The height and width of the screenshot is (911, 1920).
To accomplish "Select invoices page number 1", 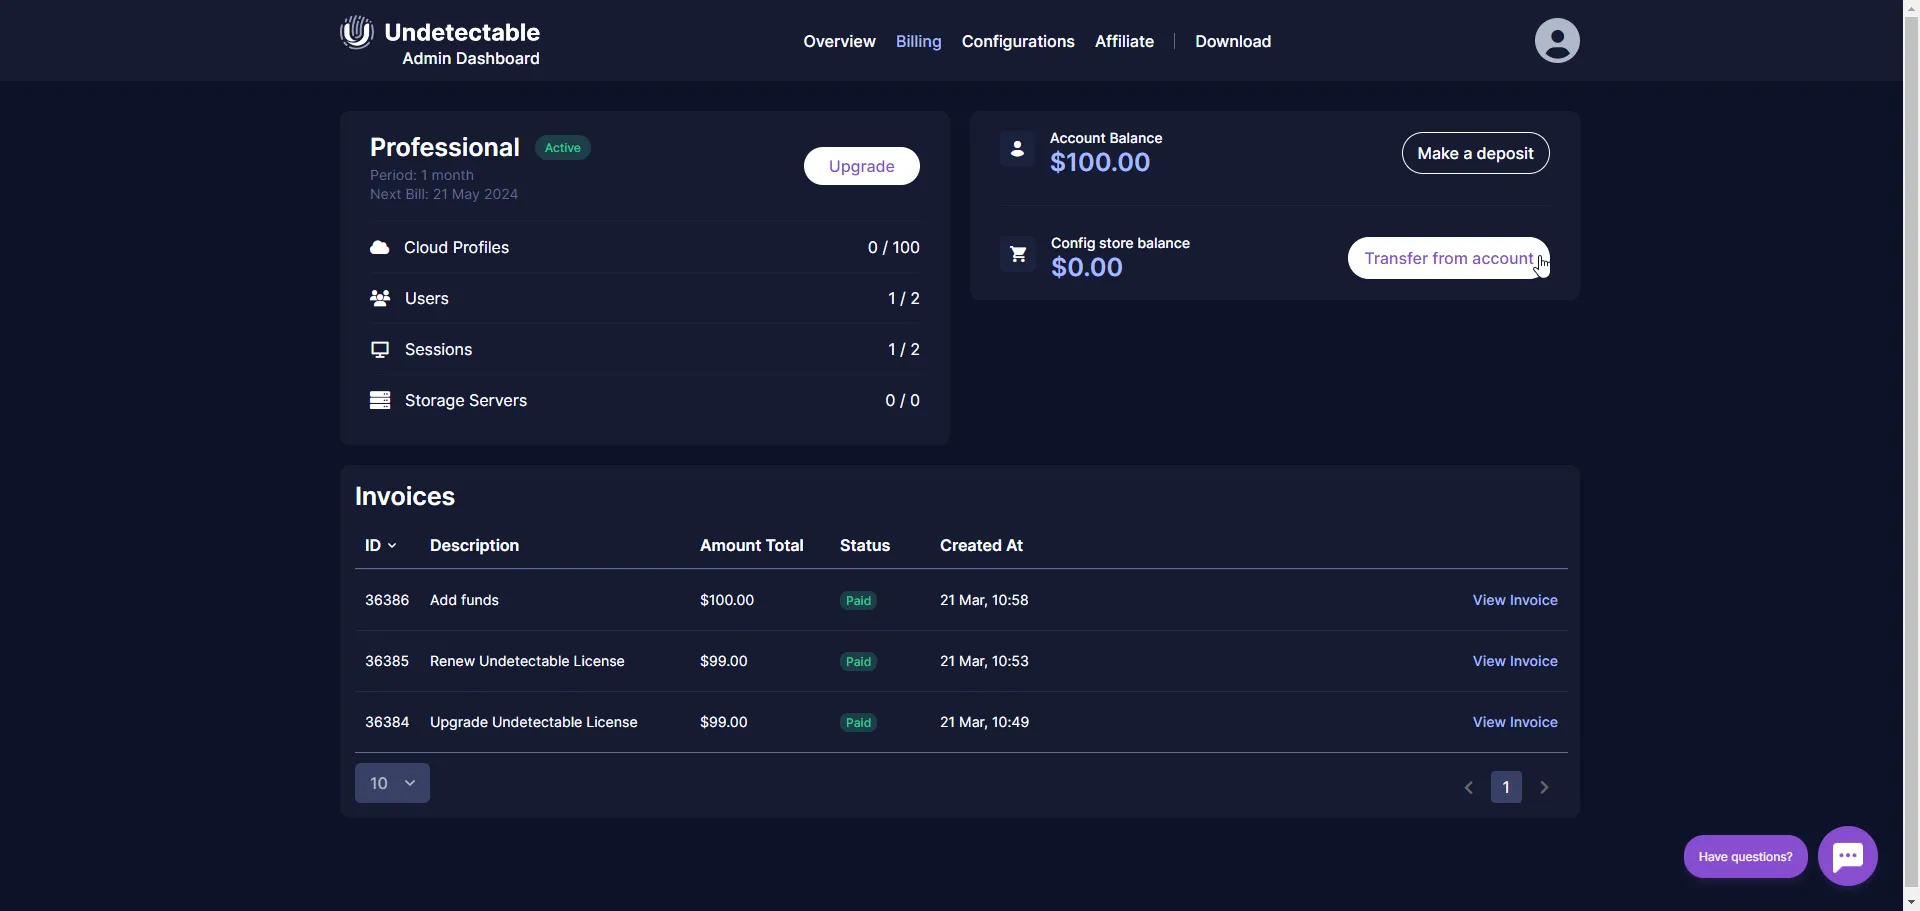I will click(1506, 787).
